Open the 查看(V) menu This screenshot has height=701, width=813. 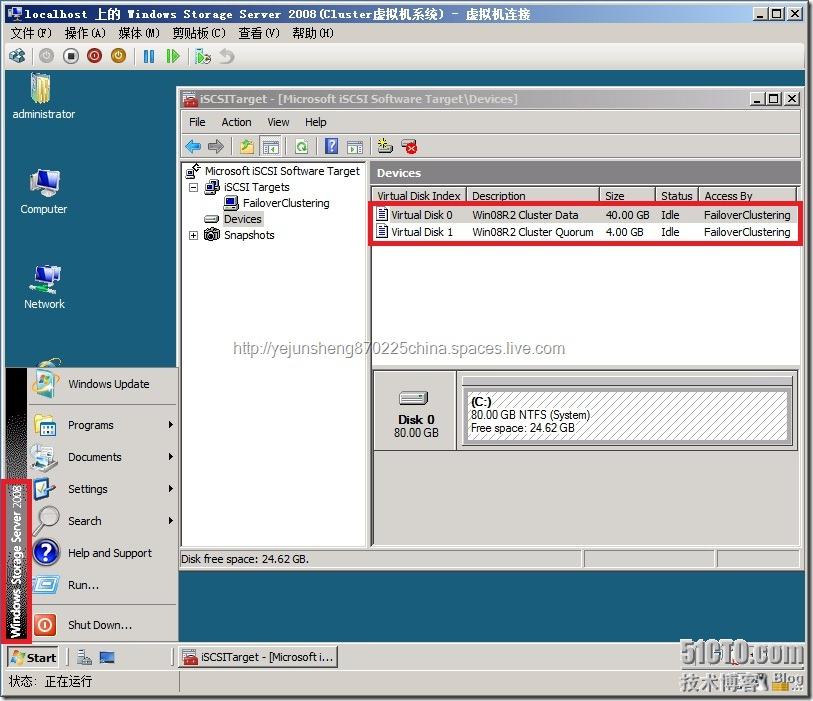coord(259,33)
